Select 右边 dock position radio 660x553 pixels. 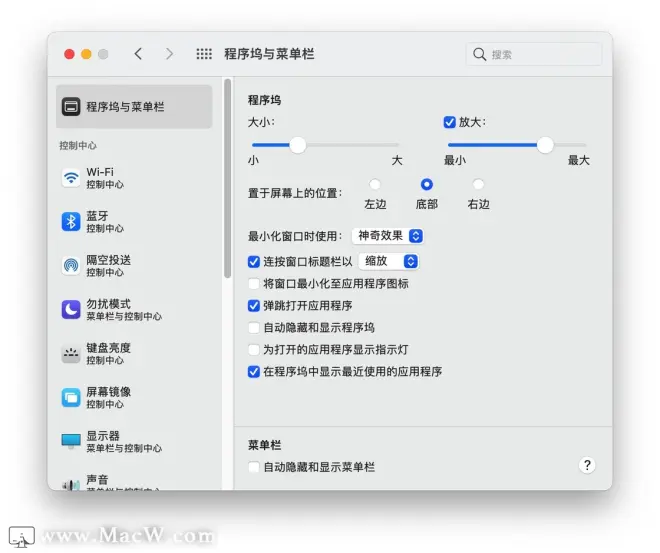[x=478, y=184]
